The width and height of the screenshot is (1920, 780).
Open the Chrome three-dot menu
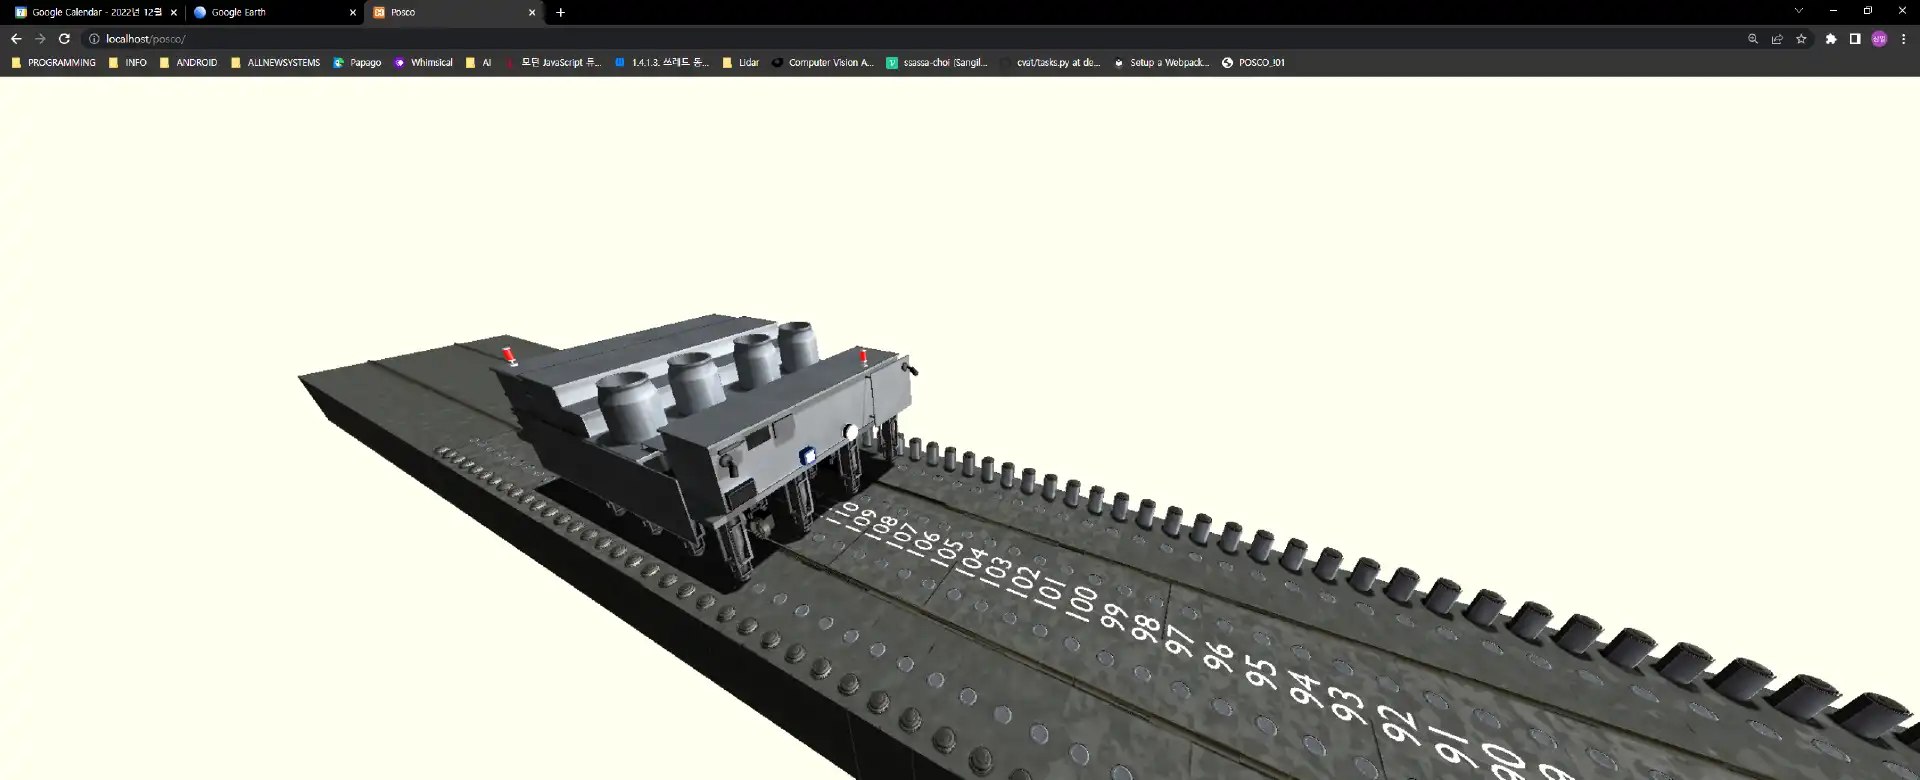pyautogui.click(x=1904, y=39)
